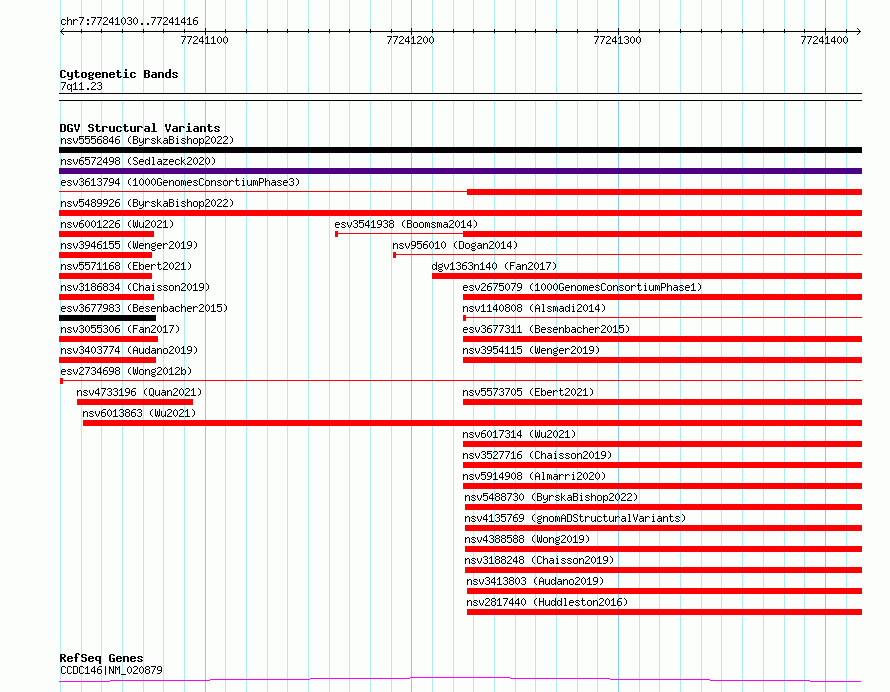Image resolution: width=890 pixels, height=692 pixels.
Task: Select nsv3055306 (Fan2017) variant label
Action: click(120, 329)
